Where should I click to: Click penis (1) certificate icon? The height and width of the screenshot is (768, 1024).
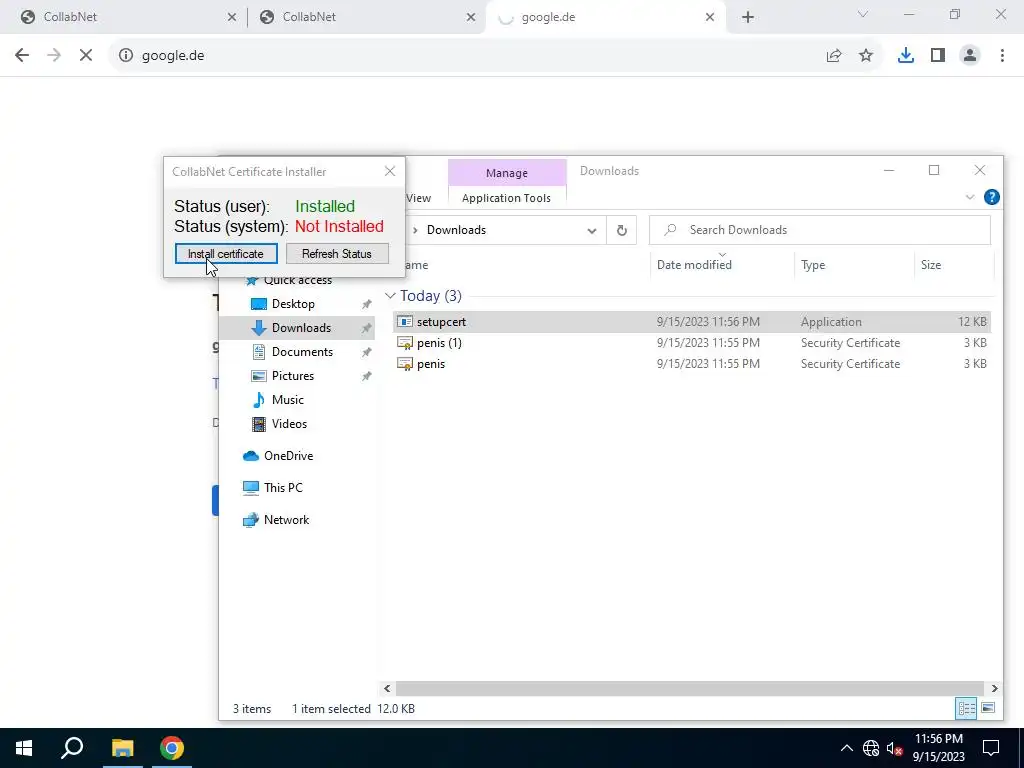point(405,343)
